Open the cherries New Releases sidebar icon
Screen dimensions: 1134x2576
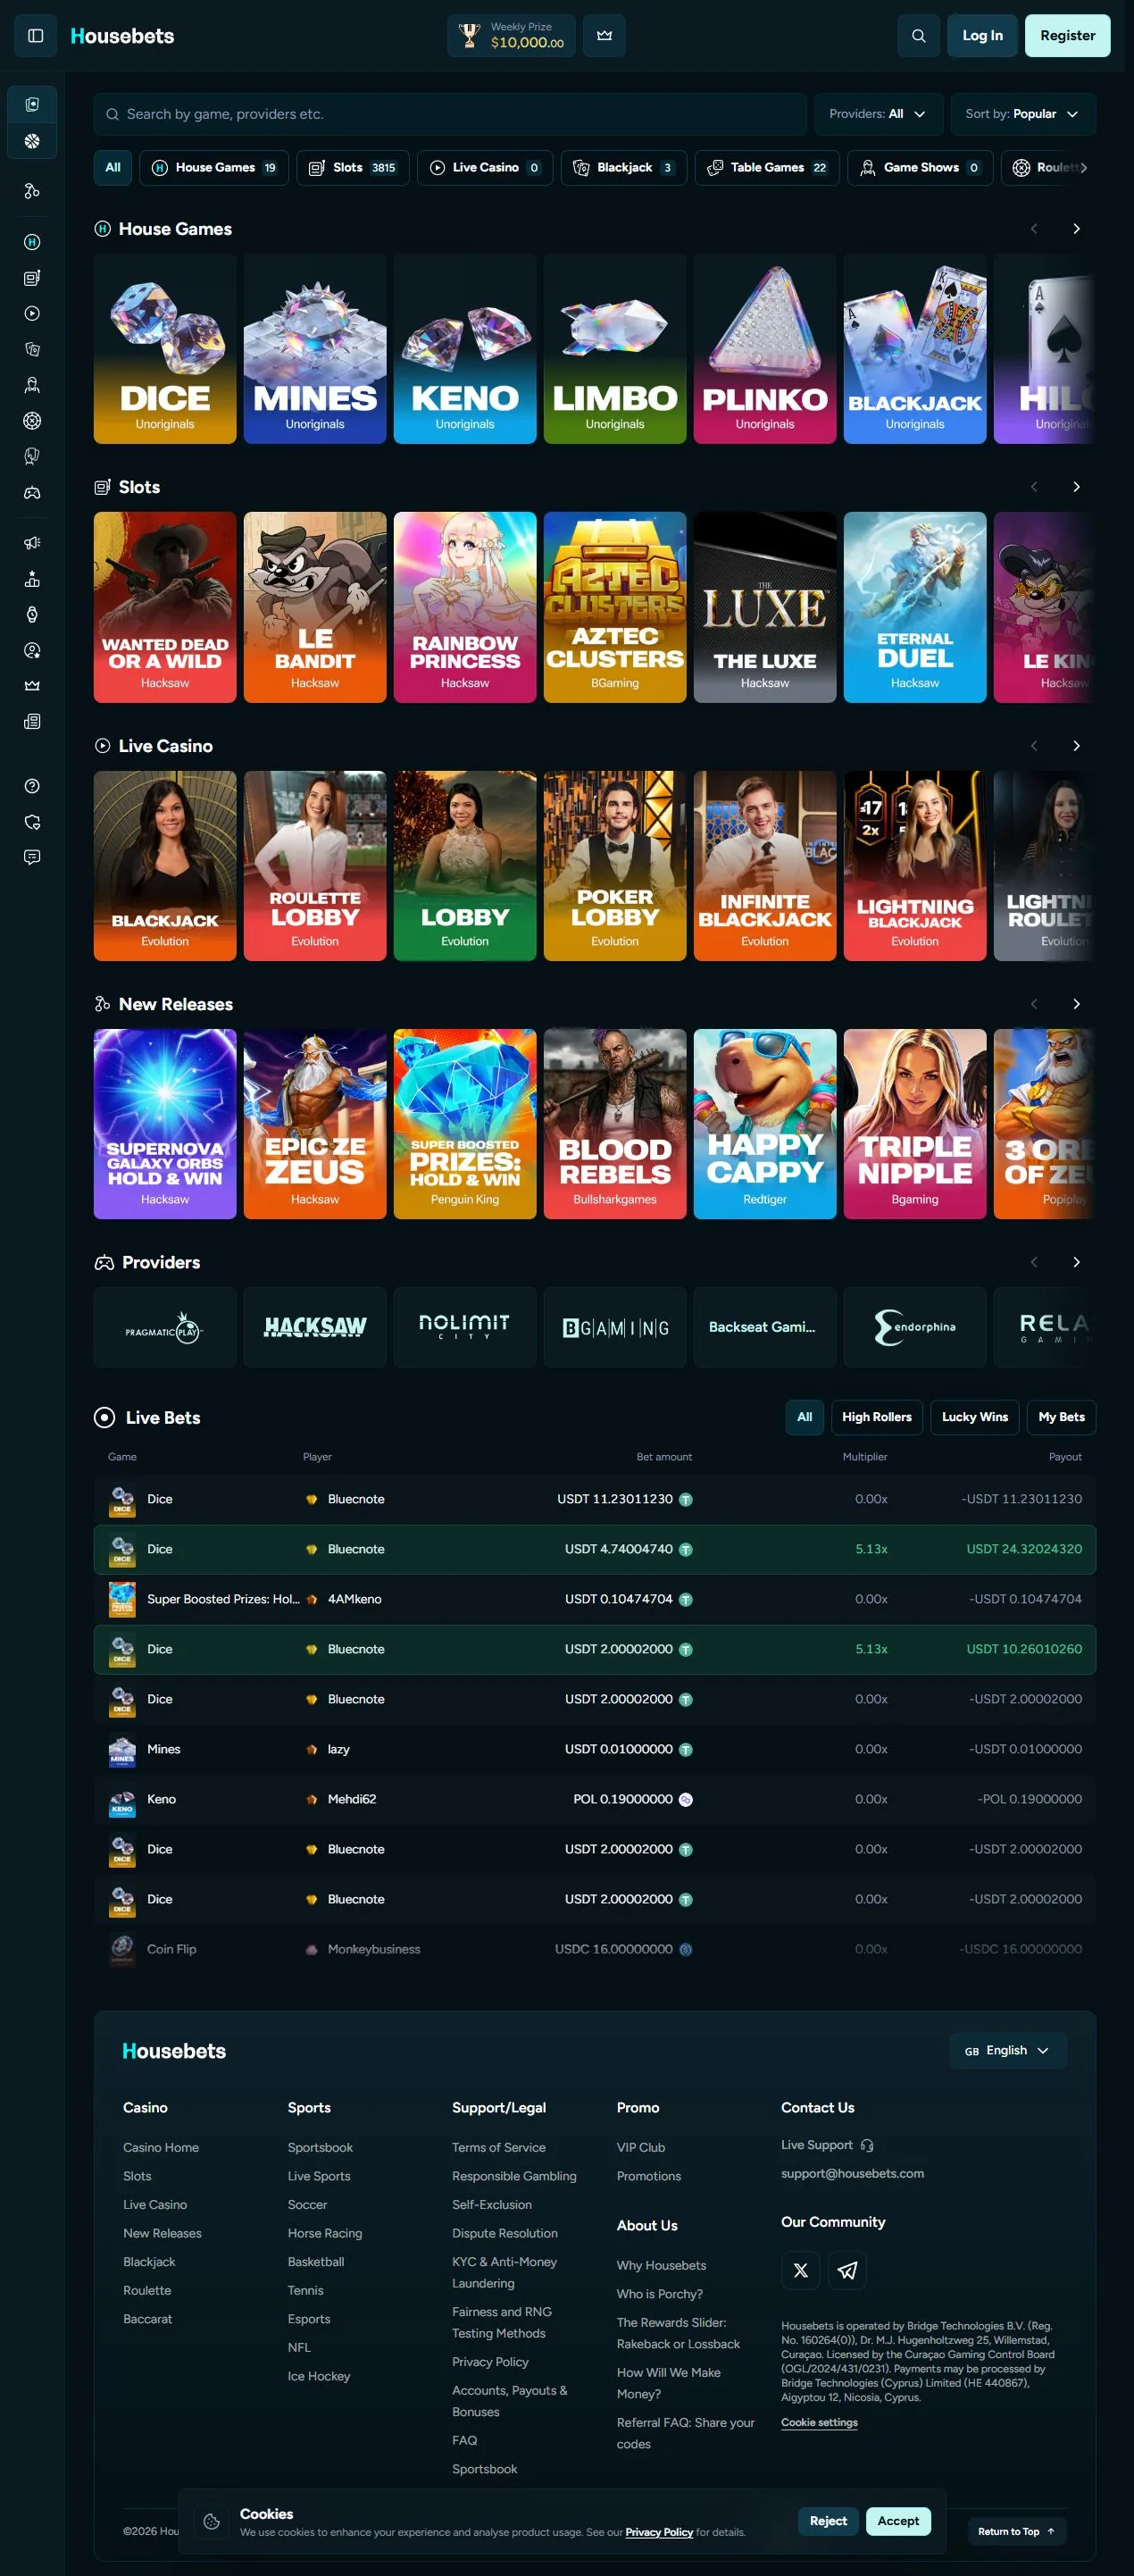click(x=32, y=191)
